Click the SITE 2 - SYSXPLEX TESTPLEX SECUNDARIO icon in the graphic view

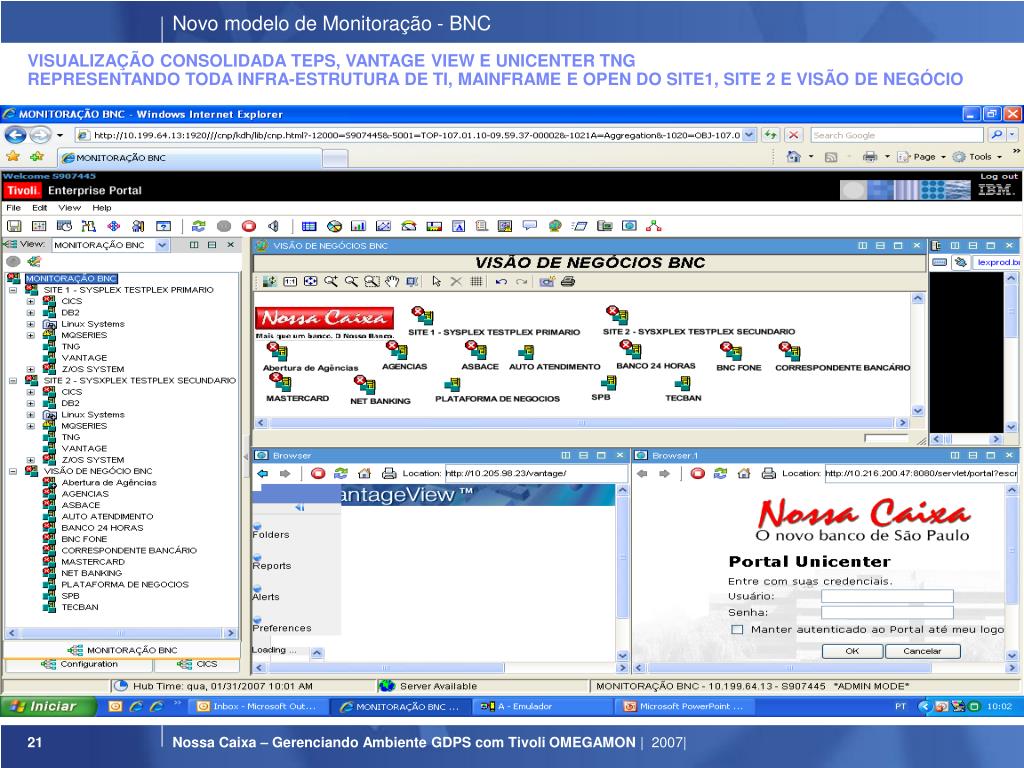pyautogui.click(x=616, y=314)
